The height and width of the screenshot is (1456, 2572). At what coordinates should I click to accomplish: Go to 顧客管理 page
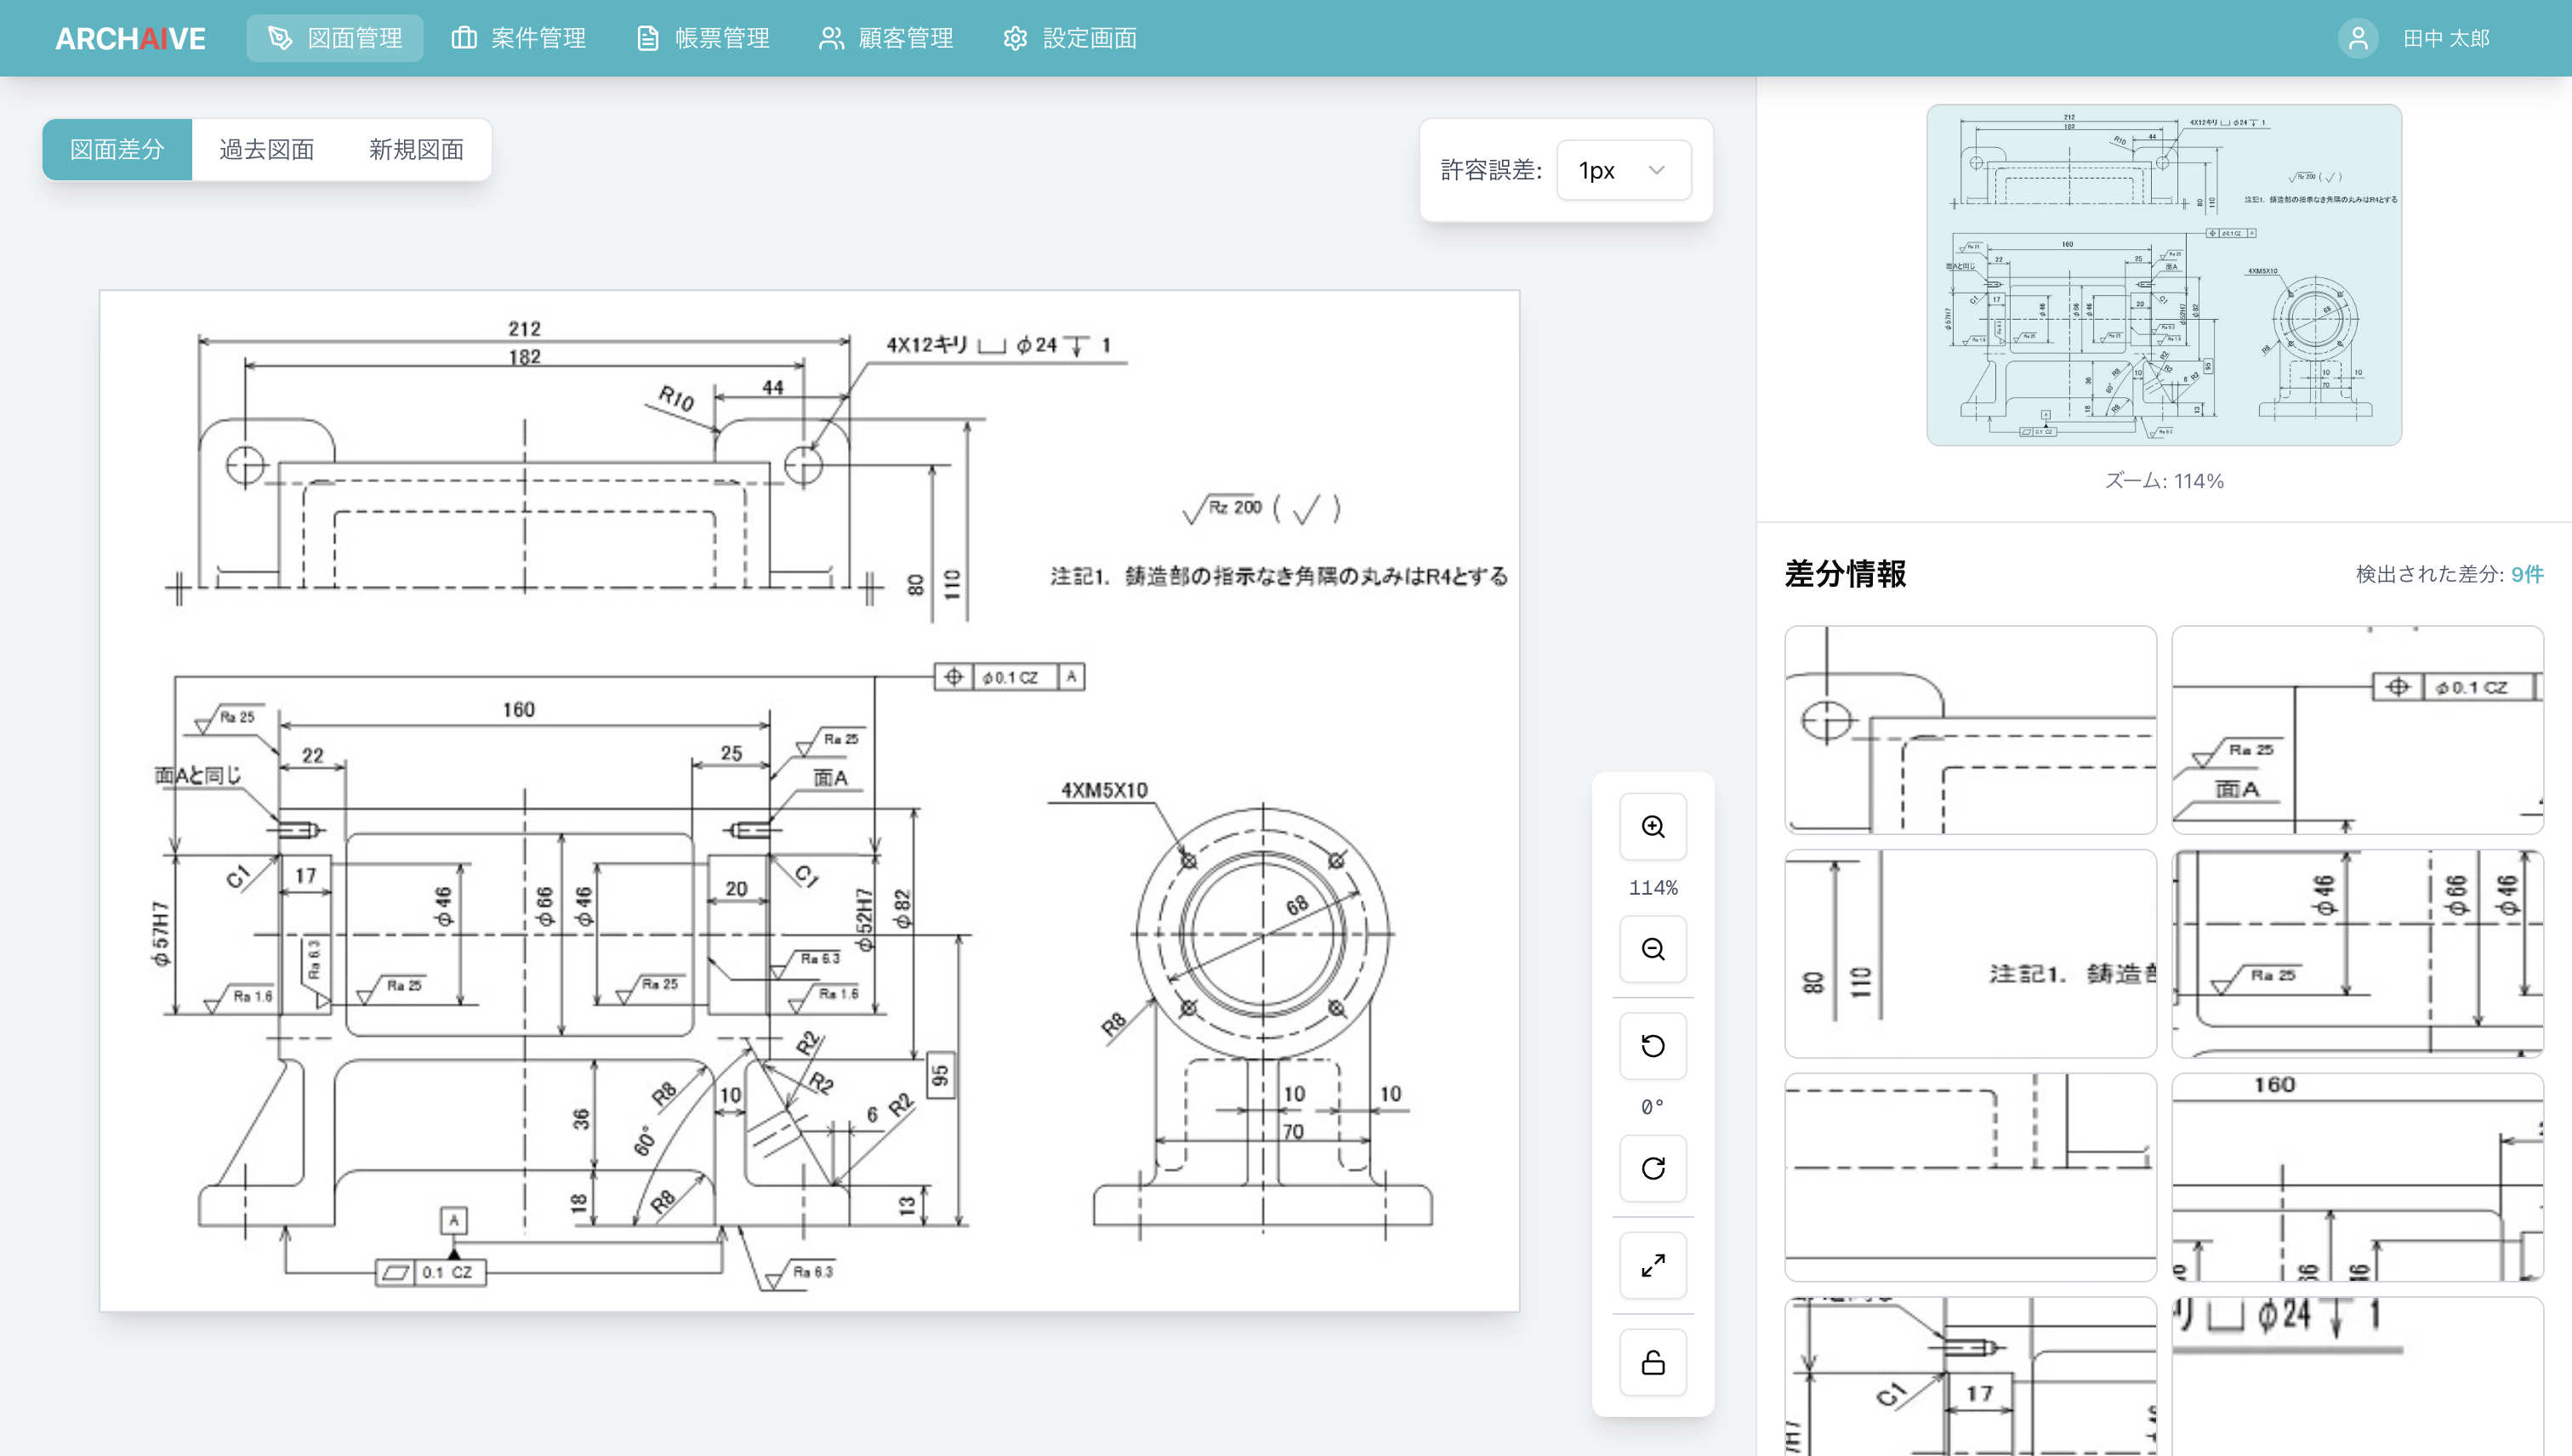886,38
